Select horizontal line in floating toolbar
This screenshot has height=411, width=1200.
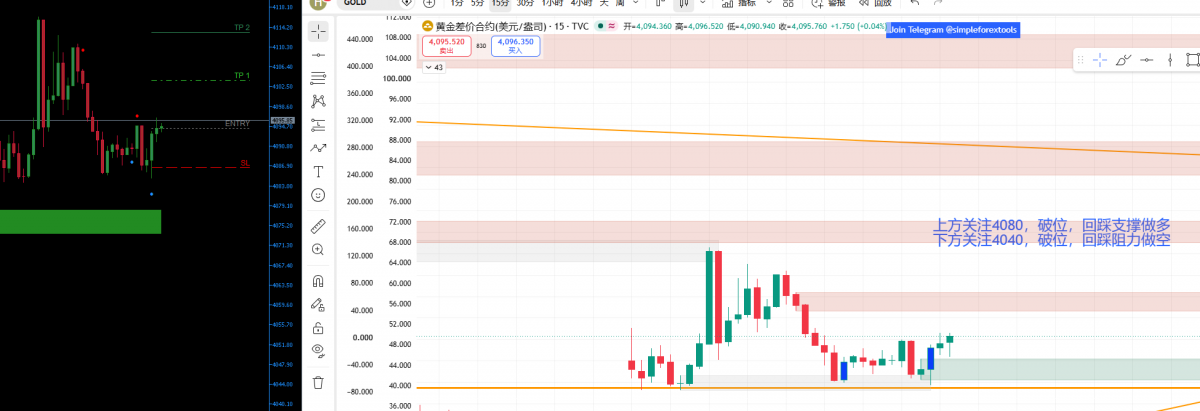1146,60
